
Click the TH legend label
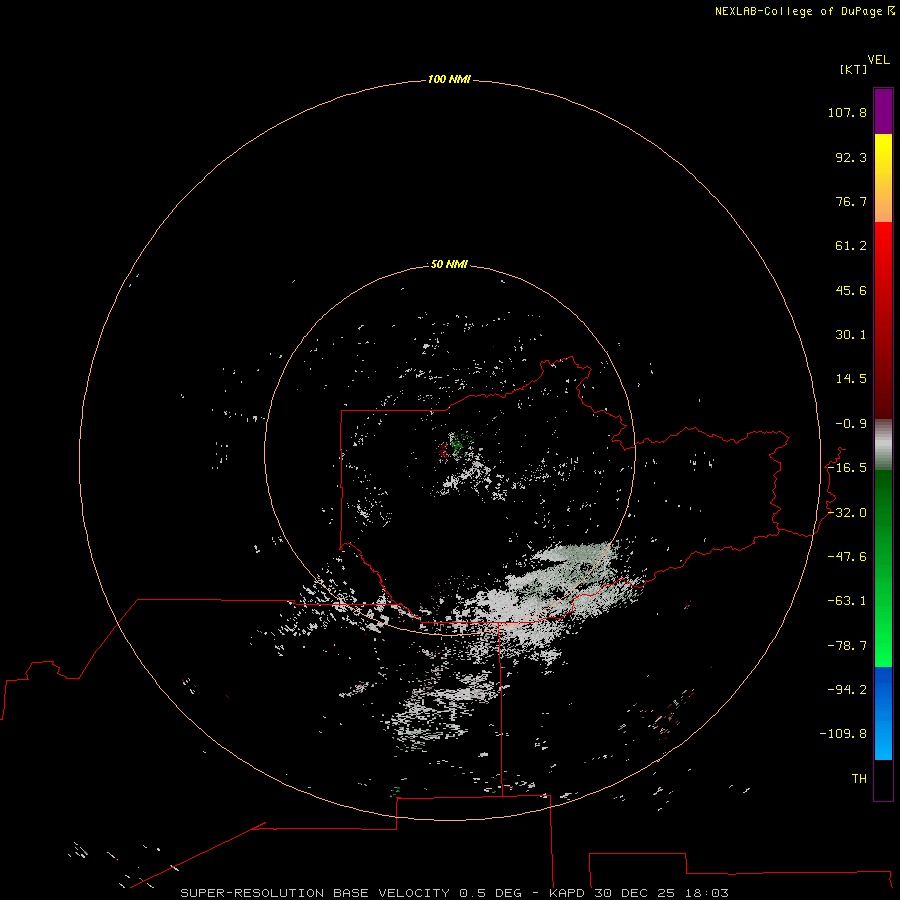tap(859, 779)
